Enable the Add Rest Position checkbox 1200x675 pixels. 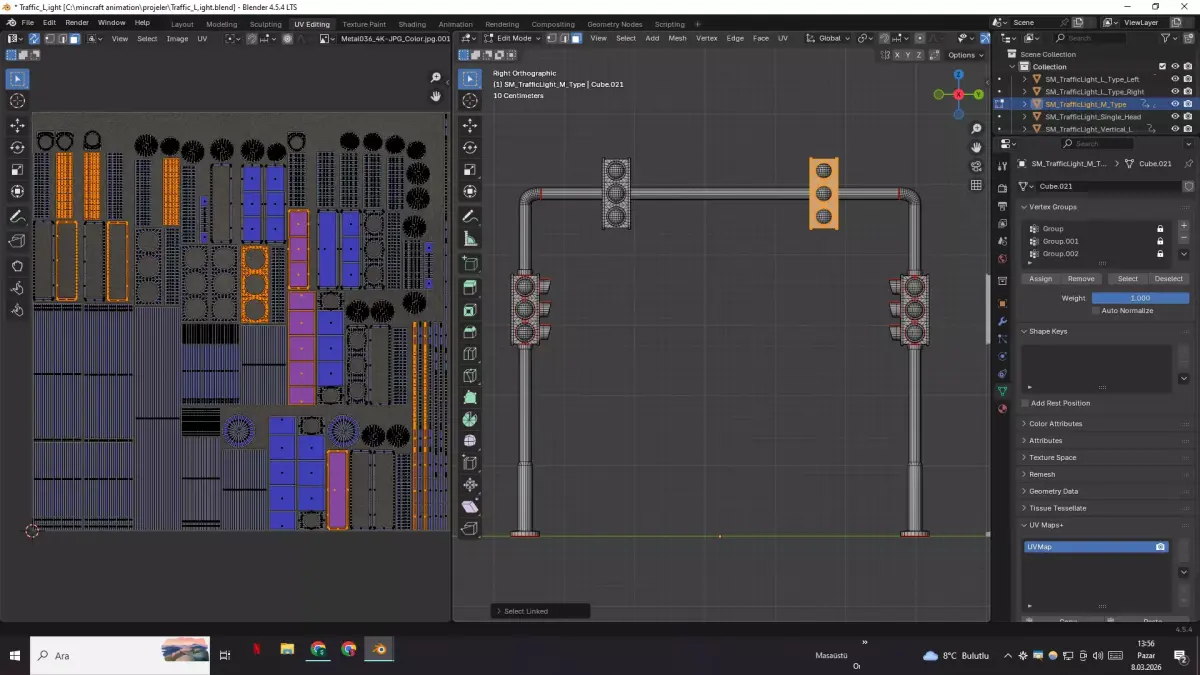(1025, 403)
